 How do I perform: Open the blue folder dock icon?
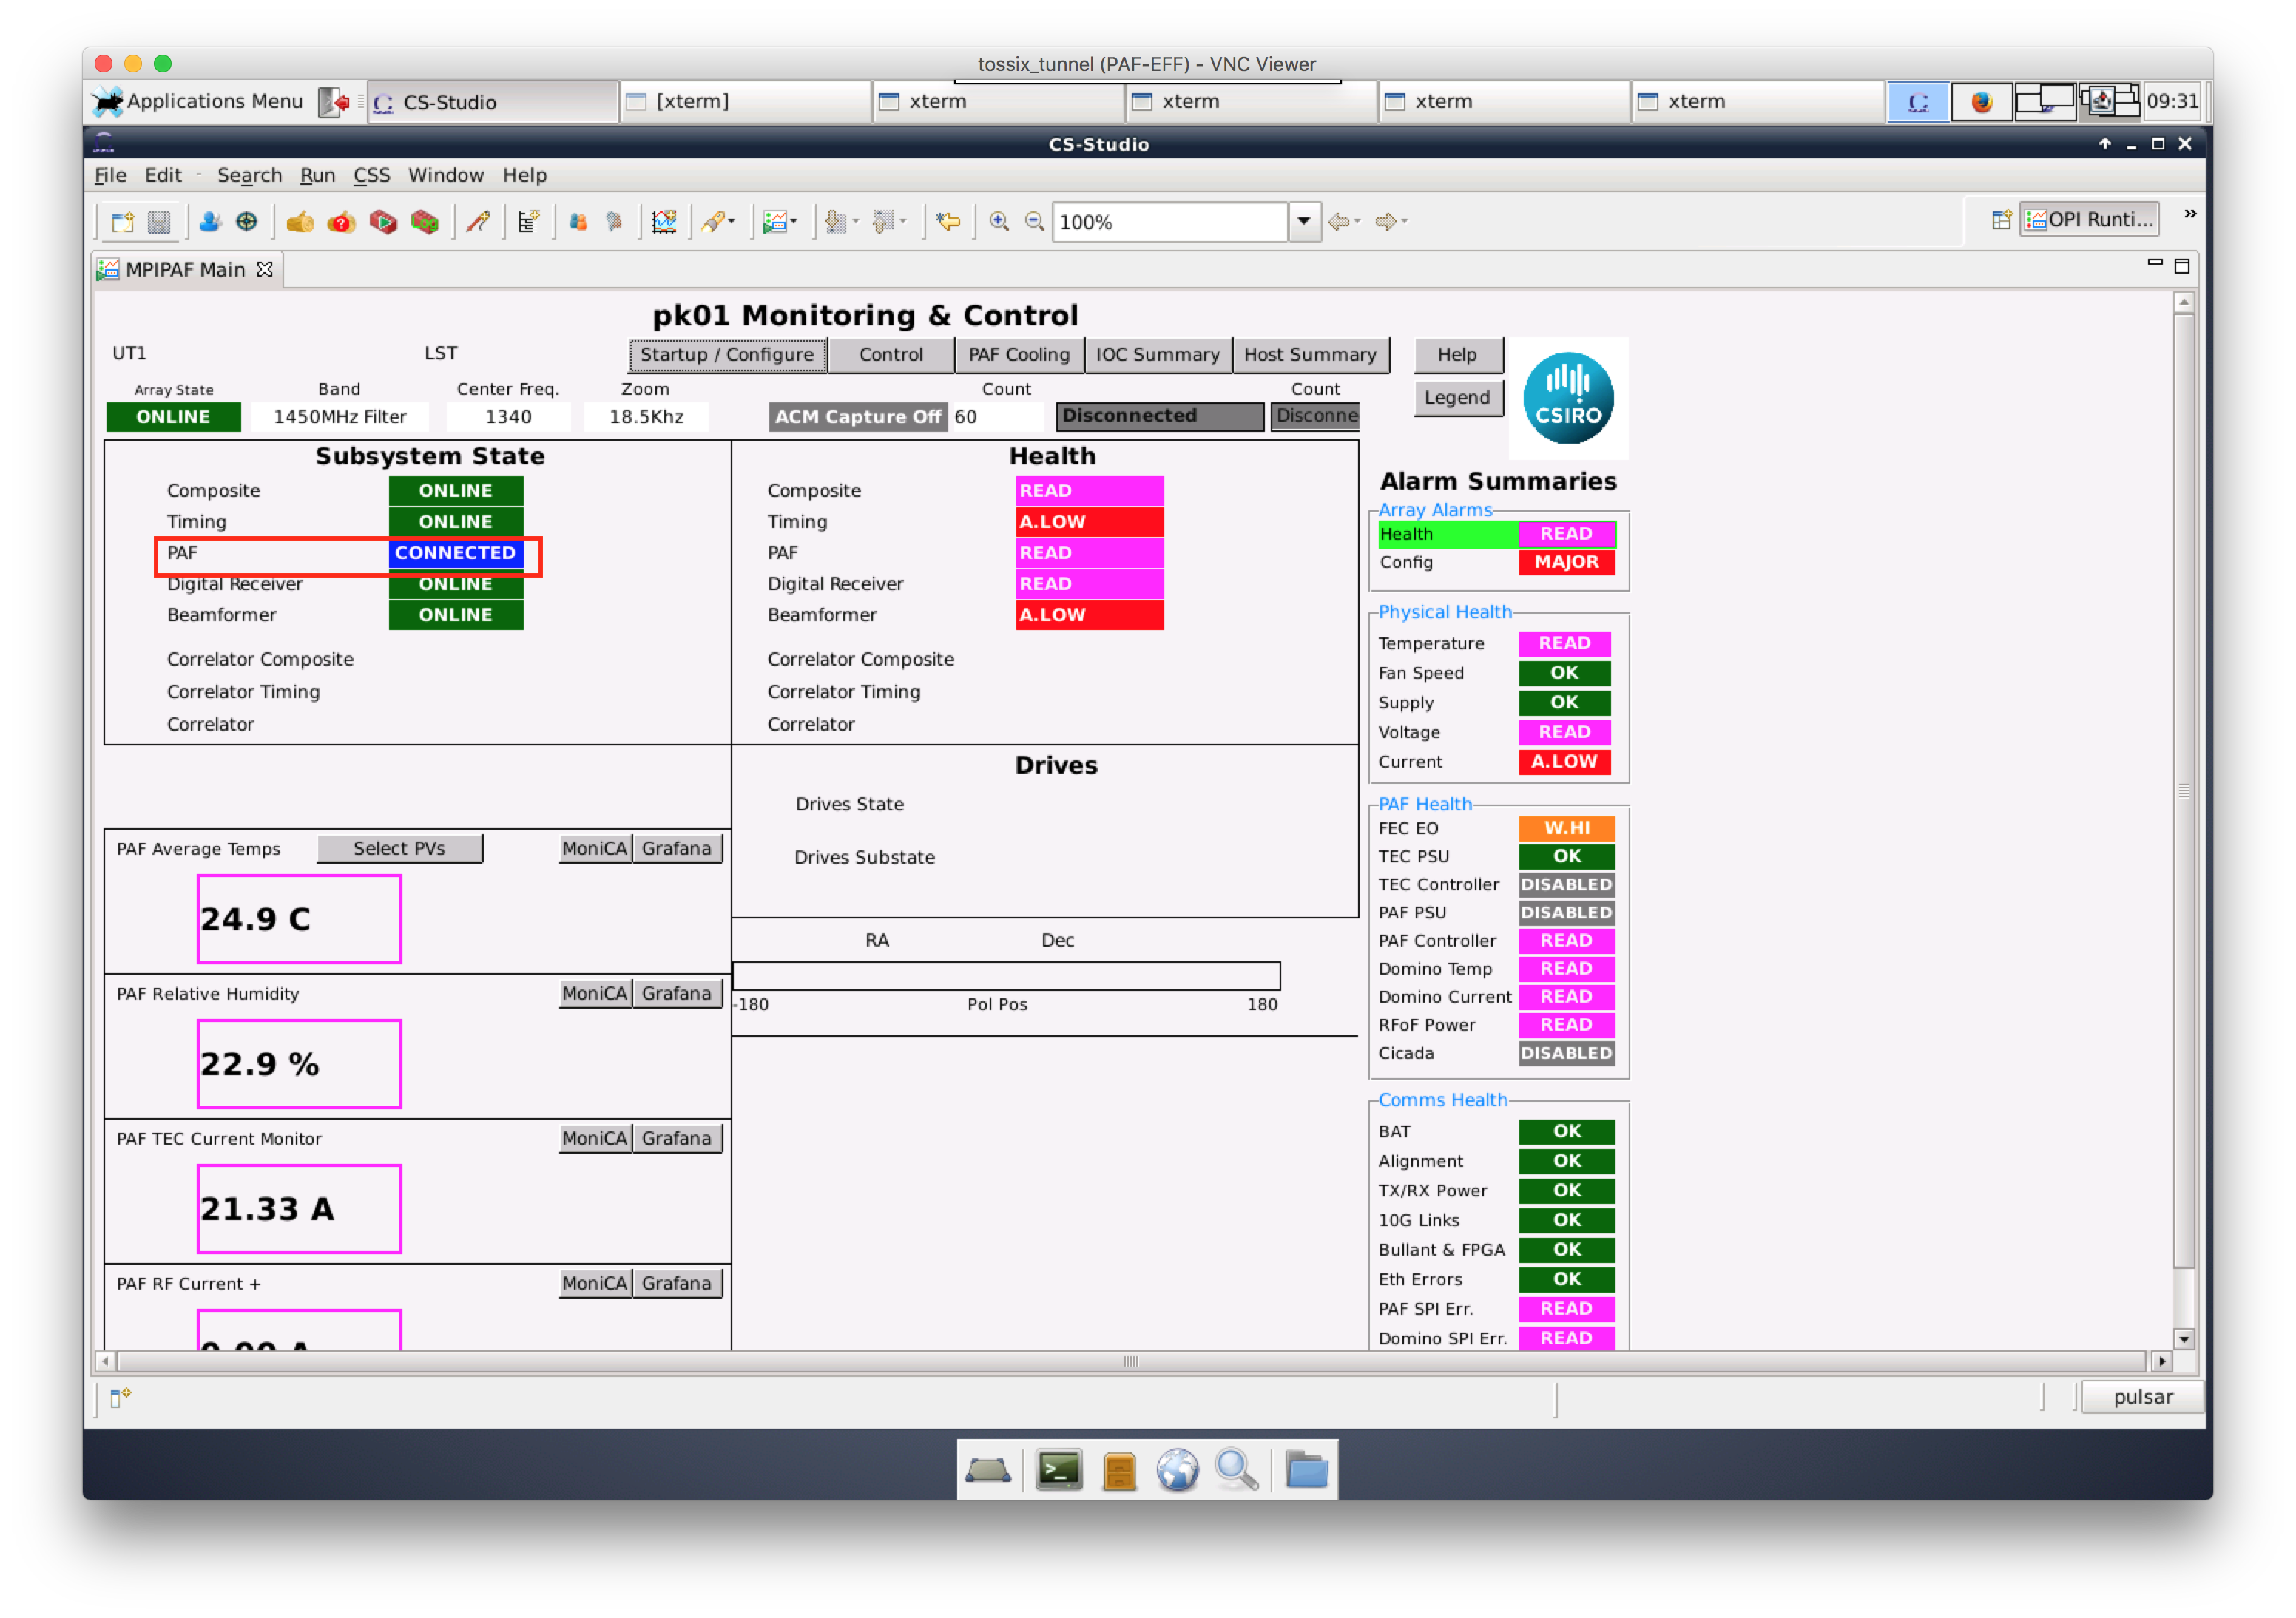(x=1307, y=1470)
